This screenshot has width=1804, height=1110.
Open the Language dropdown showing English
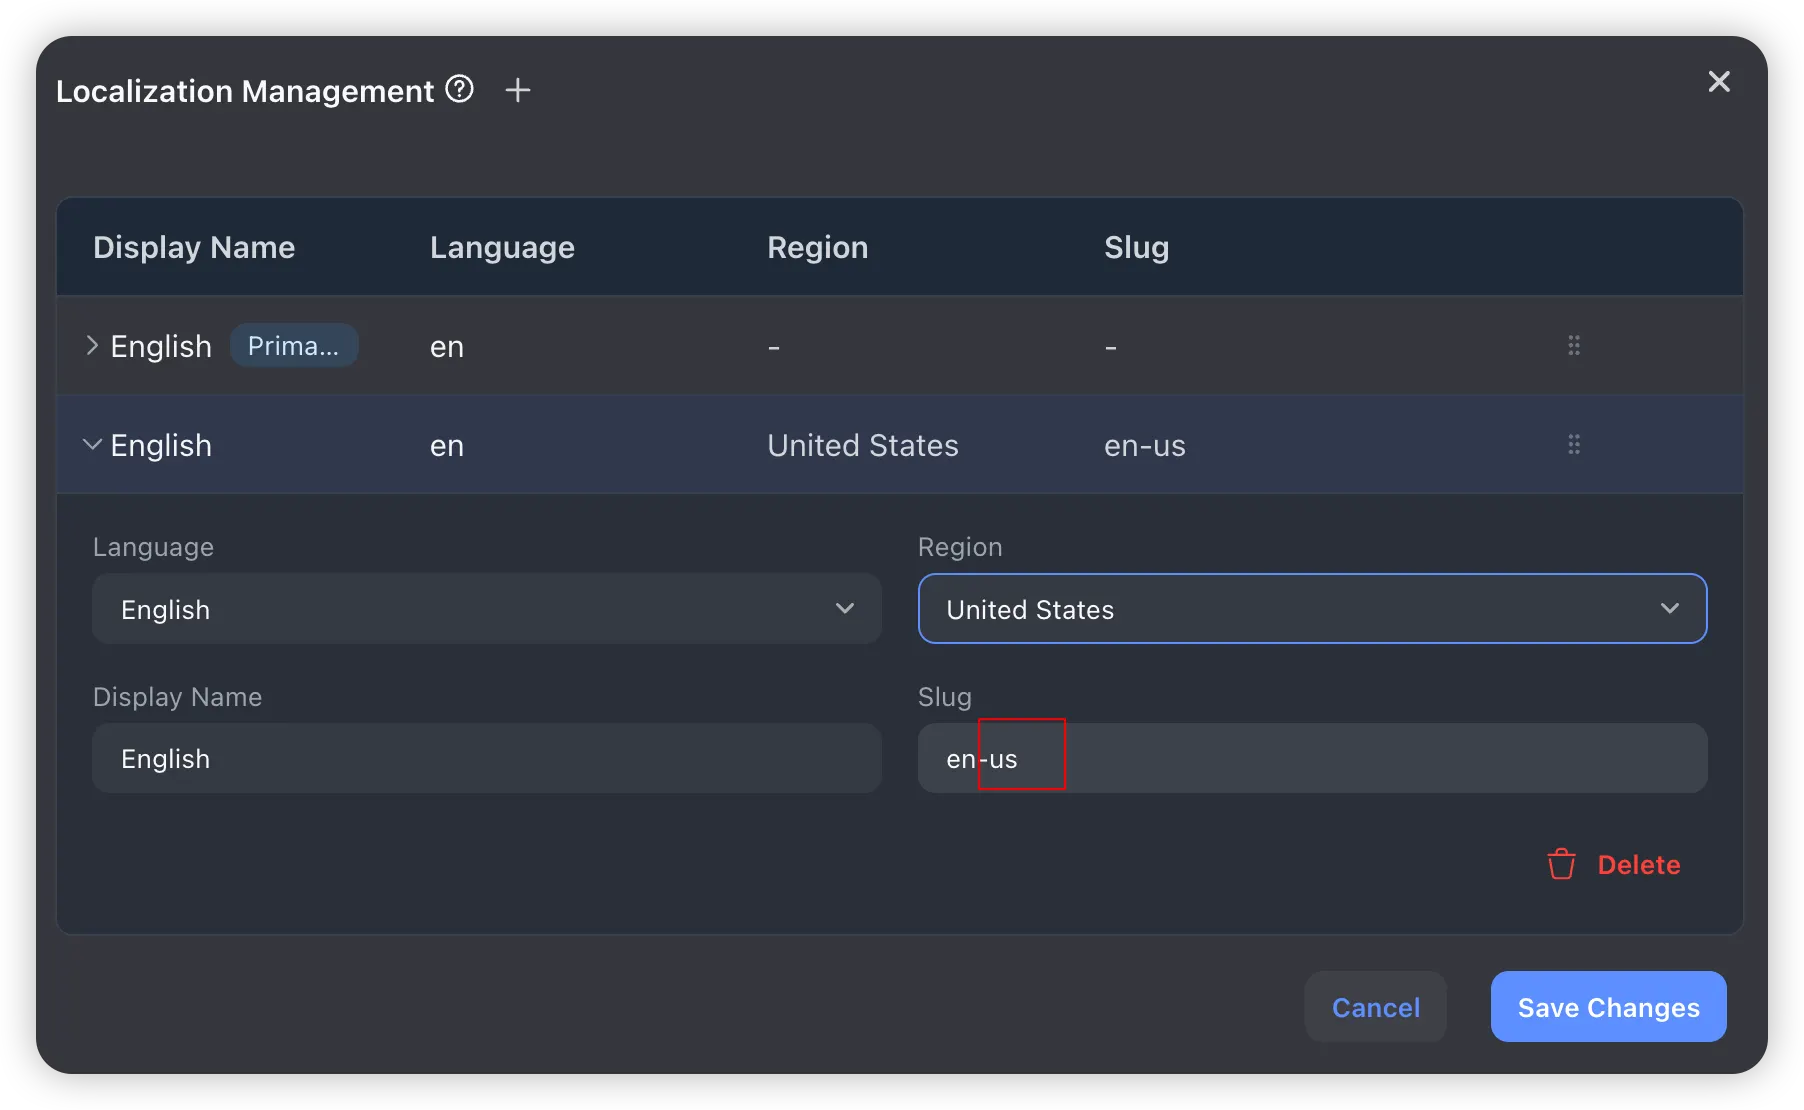tap(486, 609)
